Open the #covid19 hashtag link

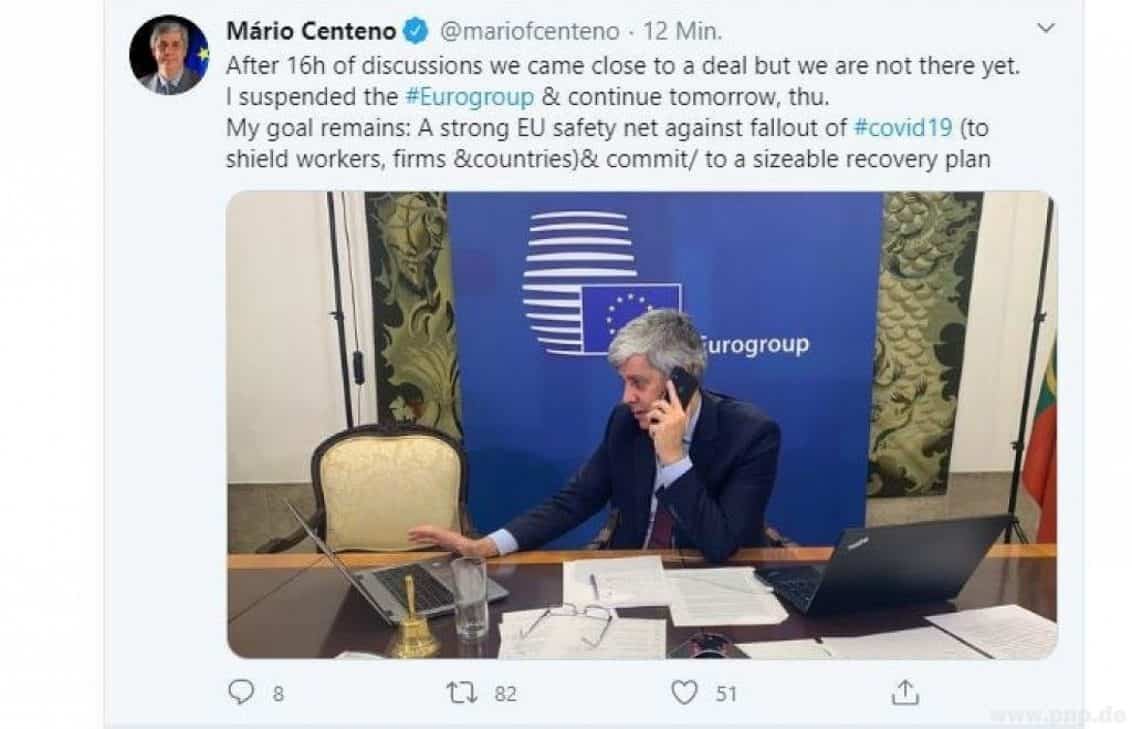pos(903,128)
